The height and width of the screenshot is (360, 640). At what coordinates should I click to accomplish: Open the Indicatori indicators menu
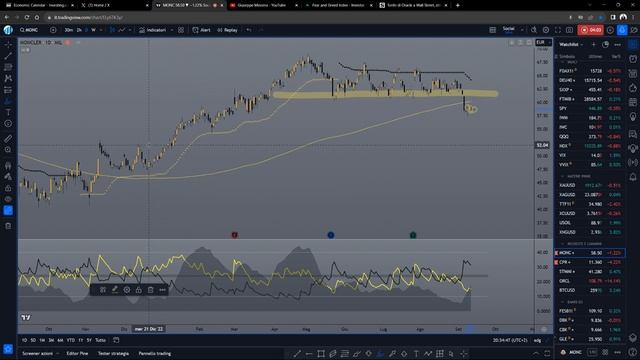(153, 30)
